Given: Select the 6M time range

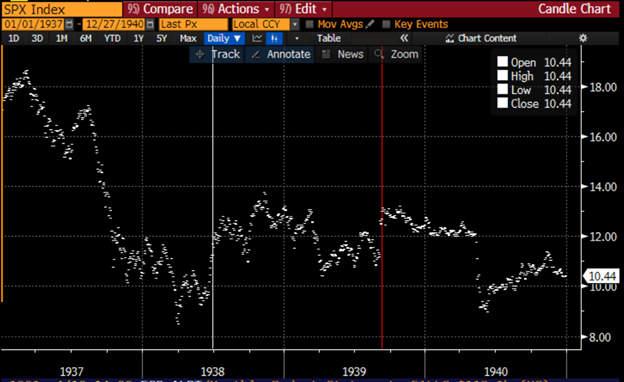Looking at the screenshot, I should pyautogui.click(x=86, y=38).
